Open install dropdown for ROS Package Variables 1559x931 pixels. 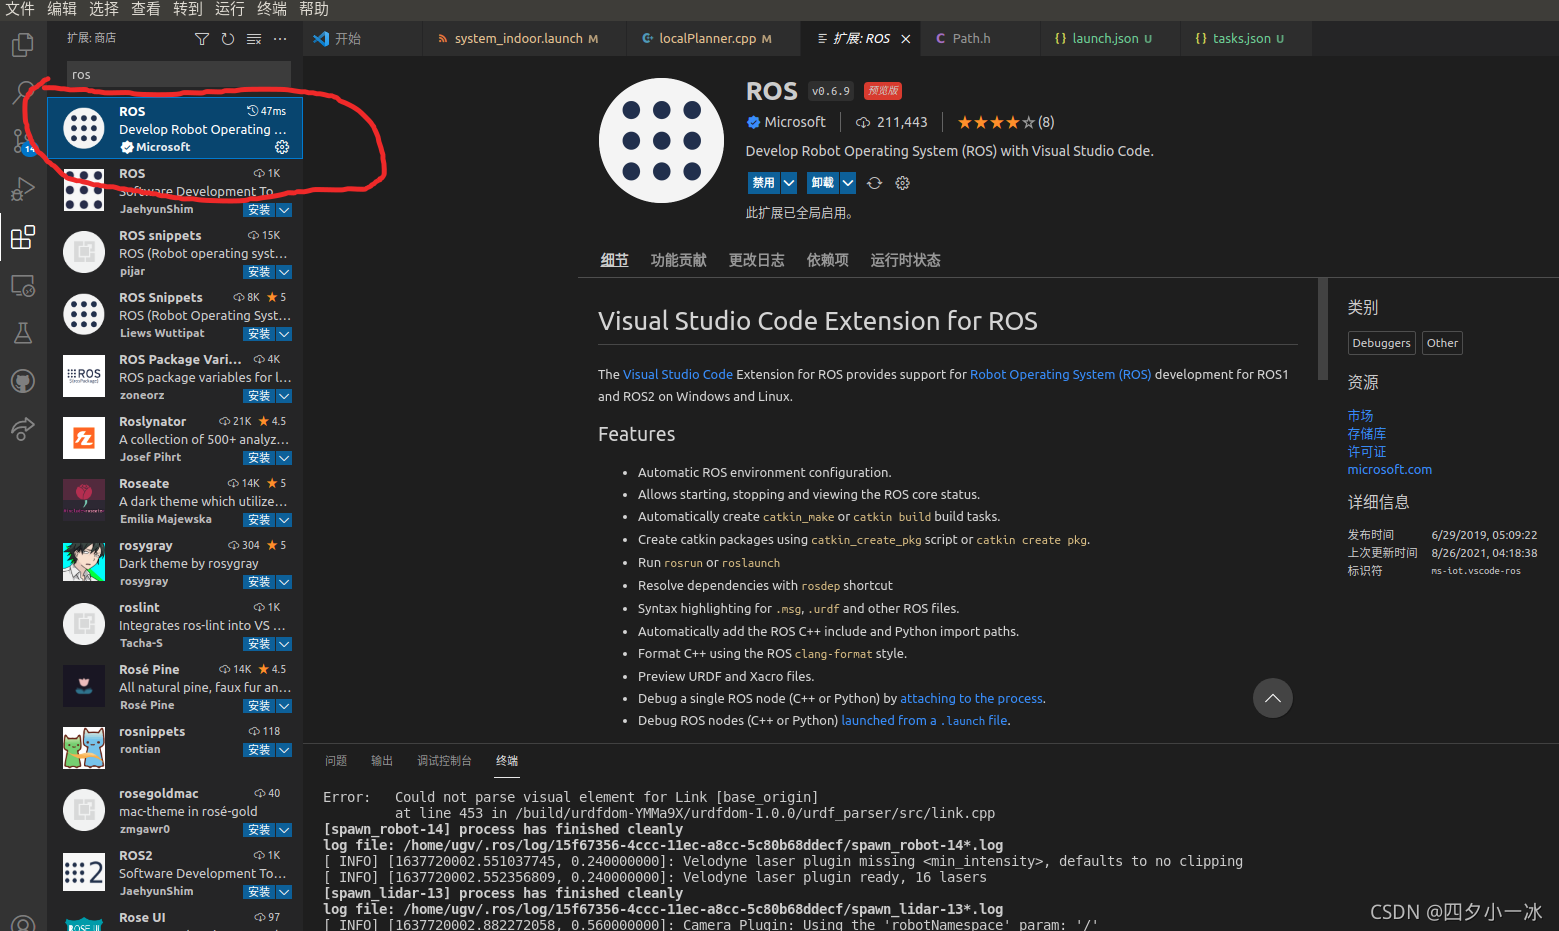click(284, 396)
